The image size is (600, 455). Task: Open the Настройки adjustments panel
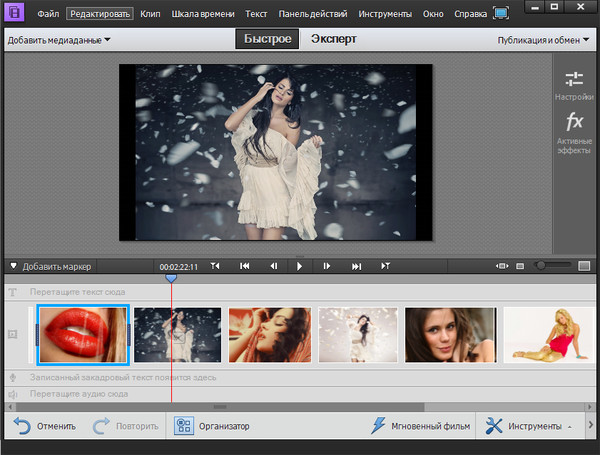point(574,85)
